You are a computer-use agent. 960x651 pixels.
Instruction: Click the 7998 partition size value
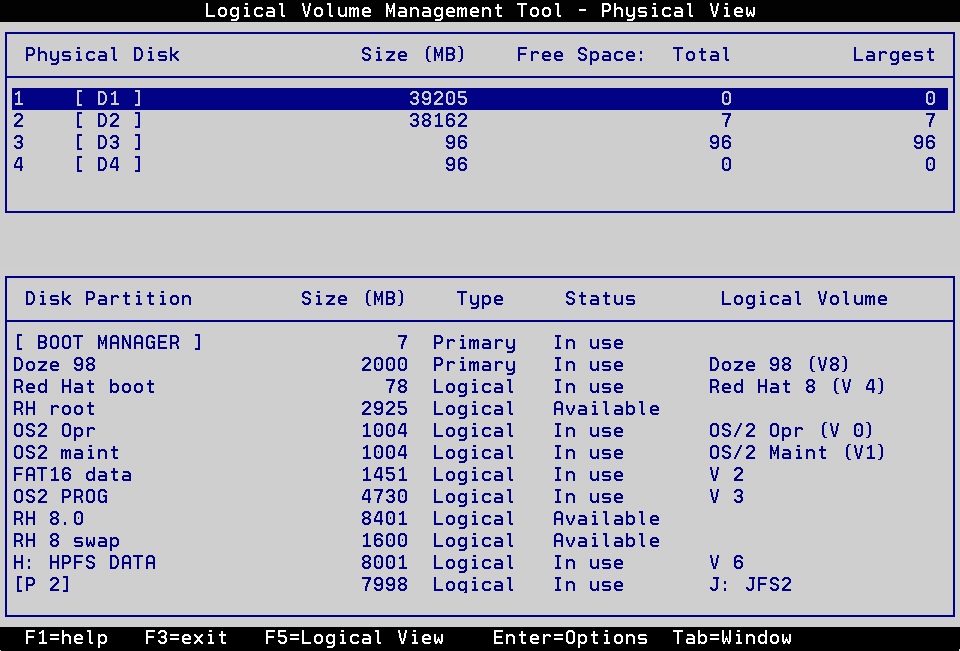[384, 585]
